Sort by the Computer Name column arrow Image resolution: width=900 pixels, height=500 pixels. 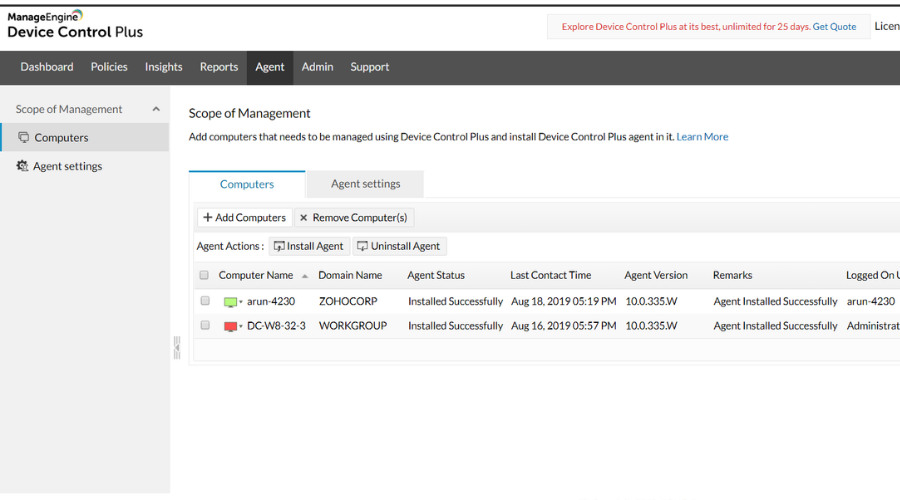(x=305, y=276)
